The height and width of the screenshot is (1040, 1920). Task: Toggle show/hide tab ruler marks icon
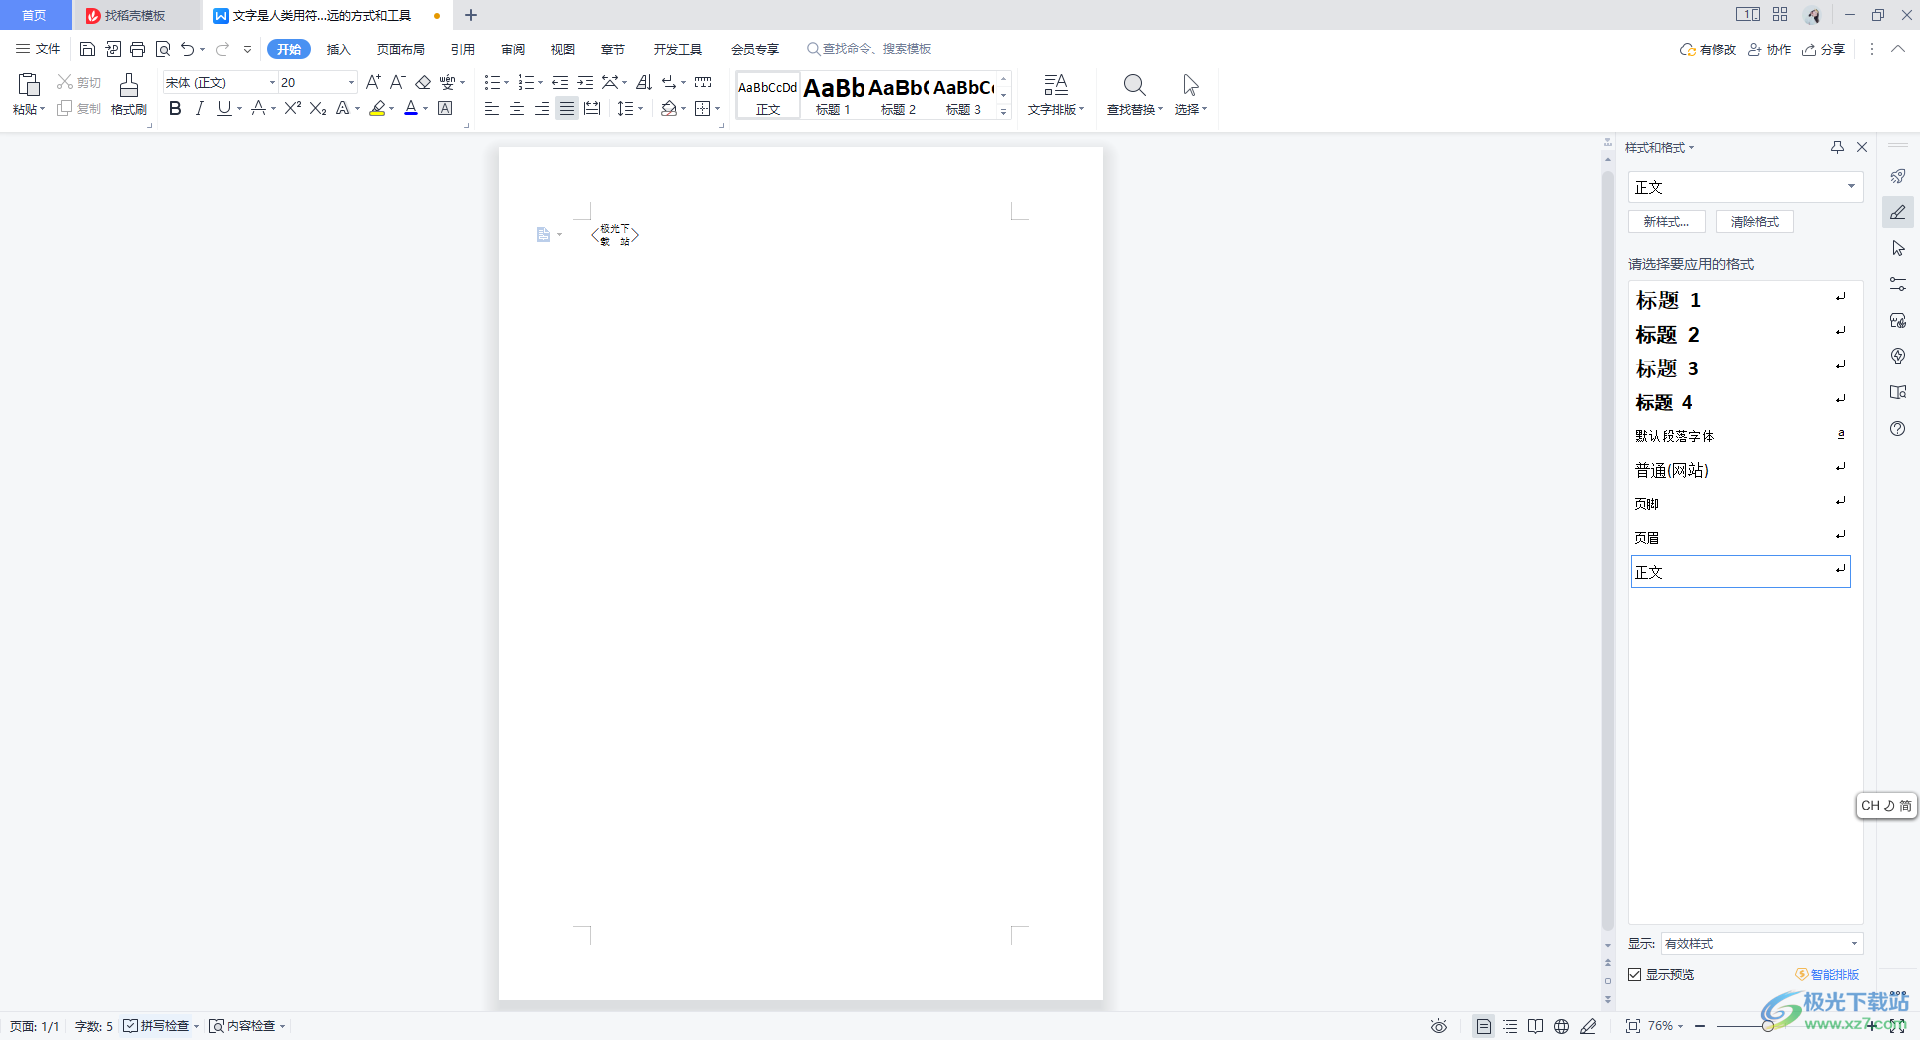click(x=703, y=82)
